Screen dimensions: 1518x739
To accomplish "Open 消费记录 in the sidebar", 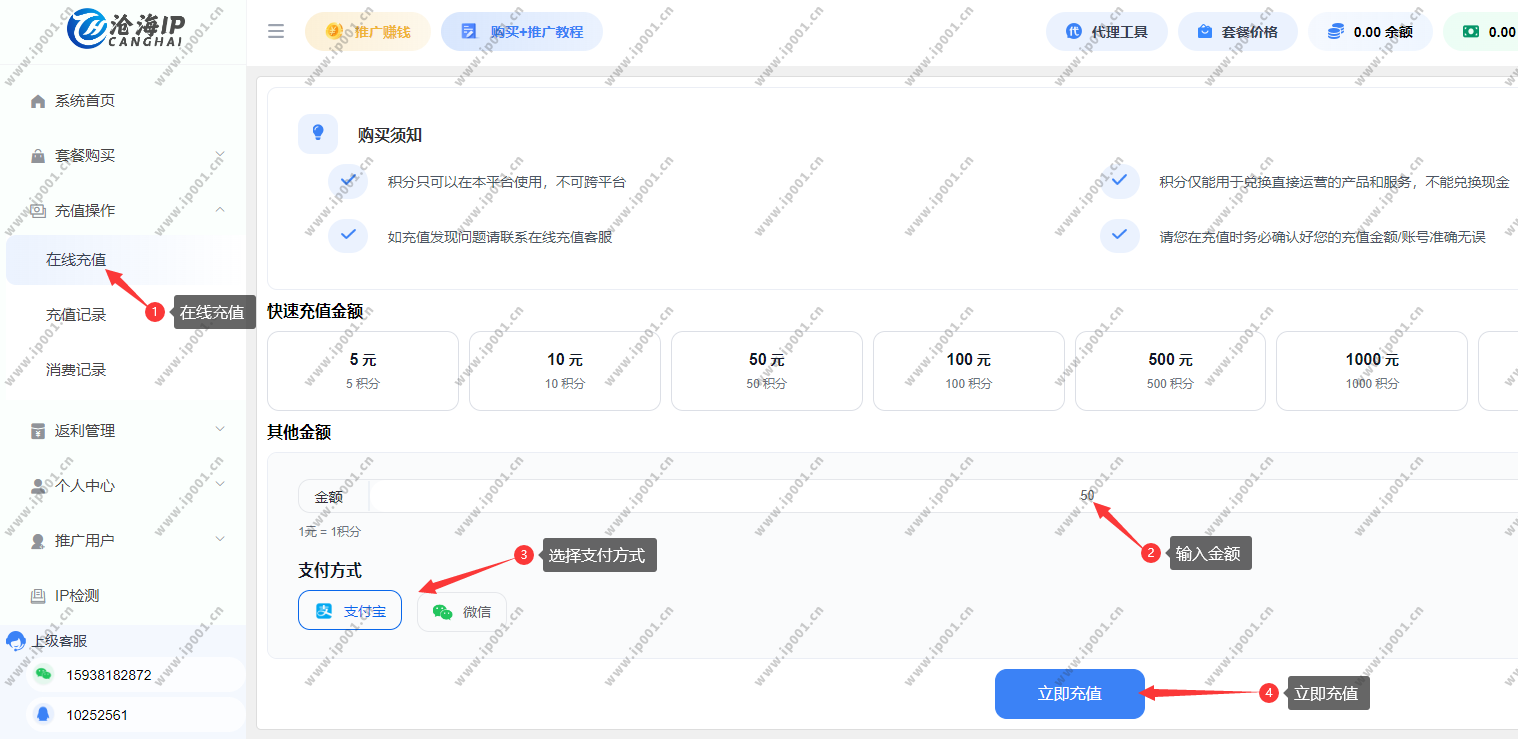I will [x=76, y=370].
